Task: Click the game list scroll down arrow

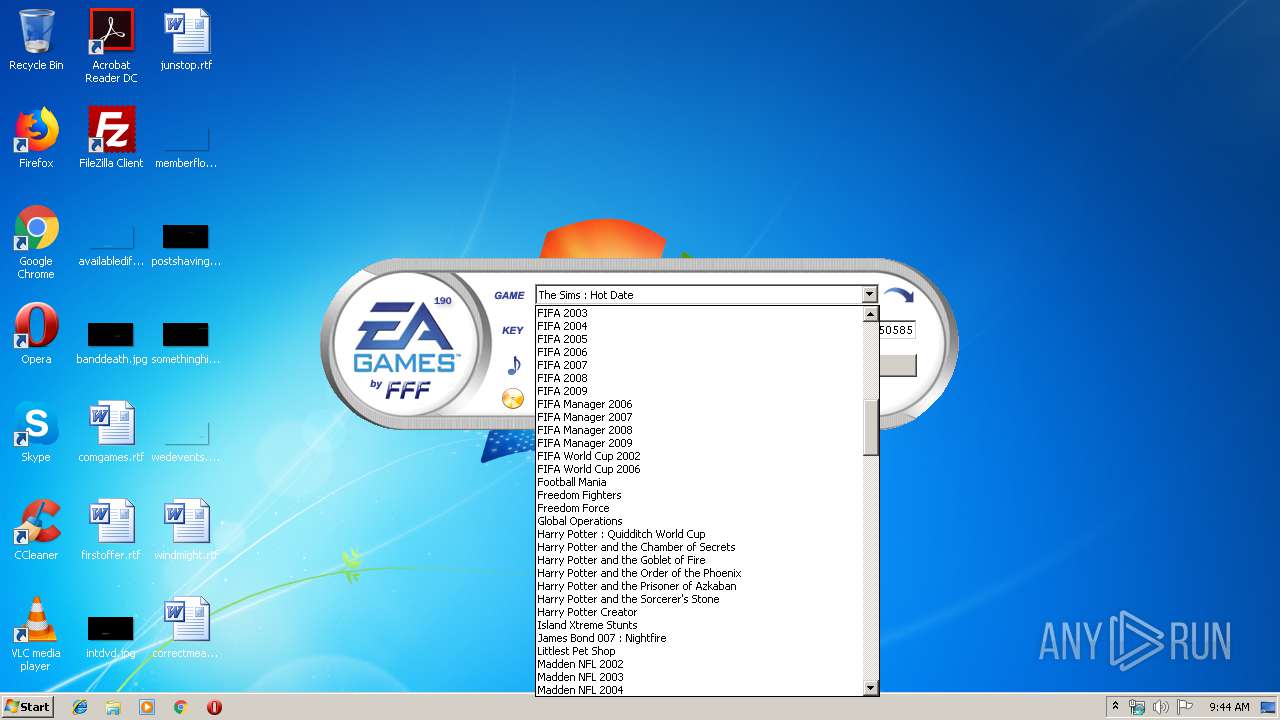Action: pyautogui.click(x=870, y=688)
